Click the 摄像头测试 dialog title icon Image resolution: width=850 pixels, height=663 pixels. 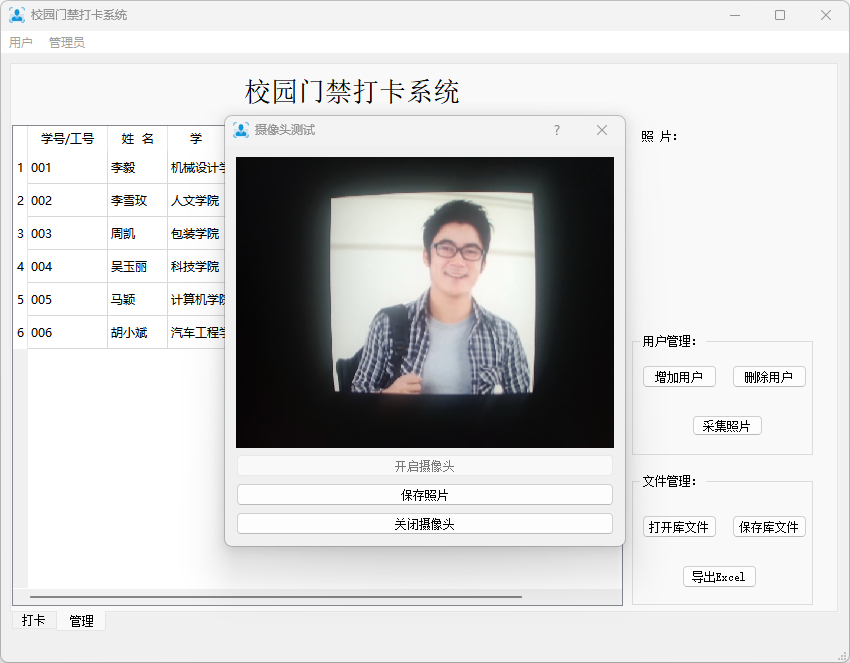(x=241, y=130)
